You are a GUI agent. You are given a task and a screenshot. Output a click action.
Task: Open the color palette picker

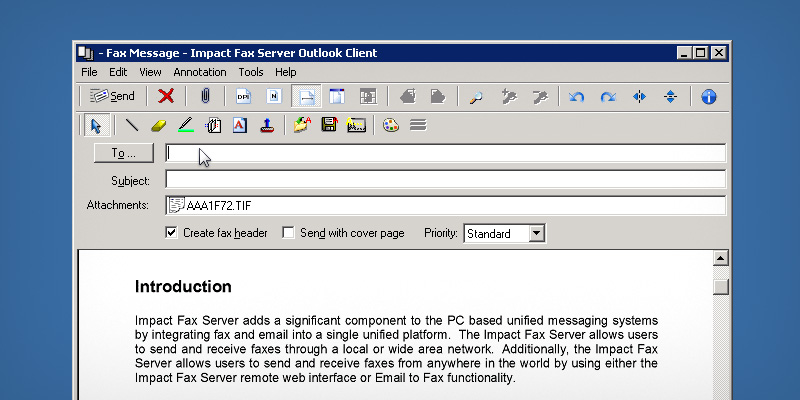390,125
